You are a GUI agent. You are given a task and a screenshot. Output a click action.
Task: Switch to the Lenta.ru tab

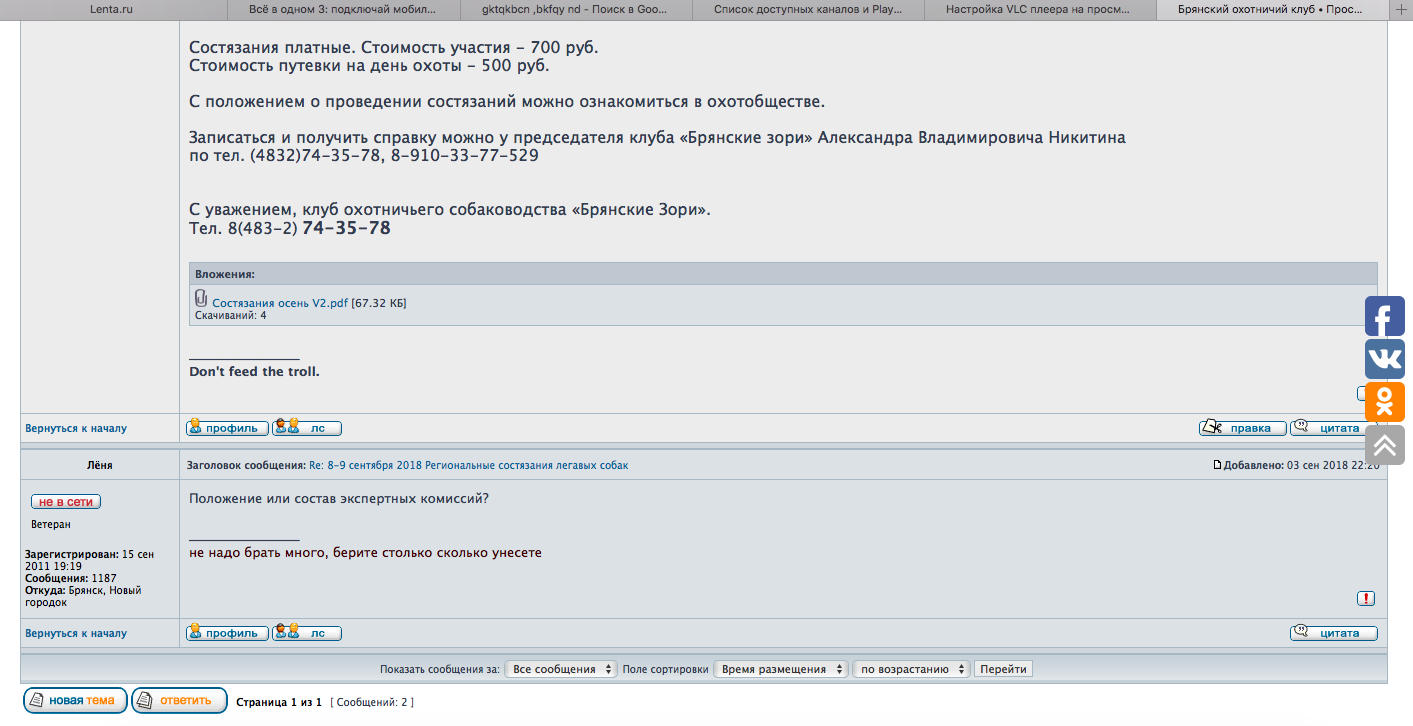[110, 9]
